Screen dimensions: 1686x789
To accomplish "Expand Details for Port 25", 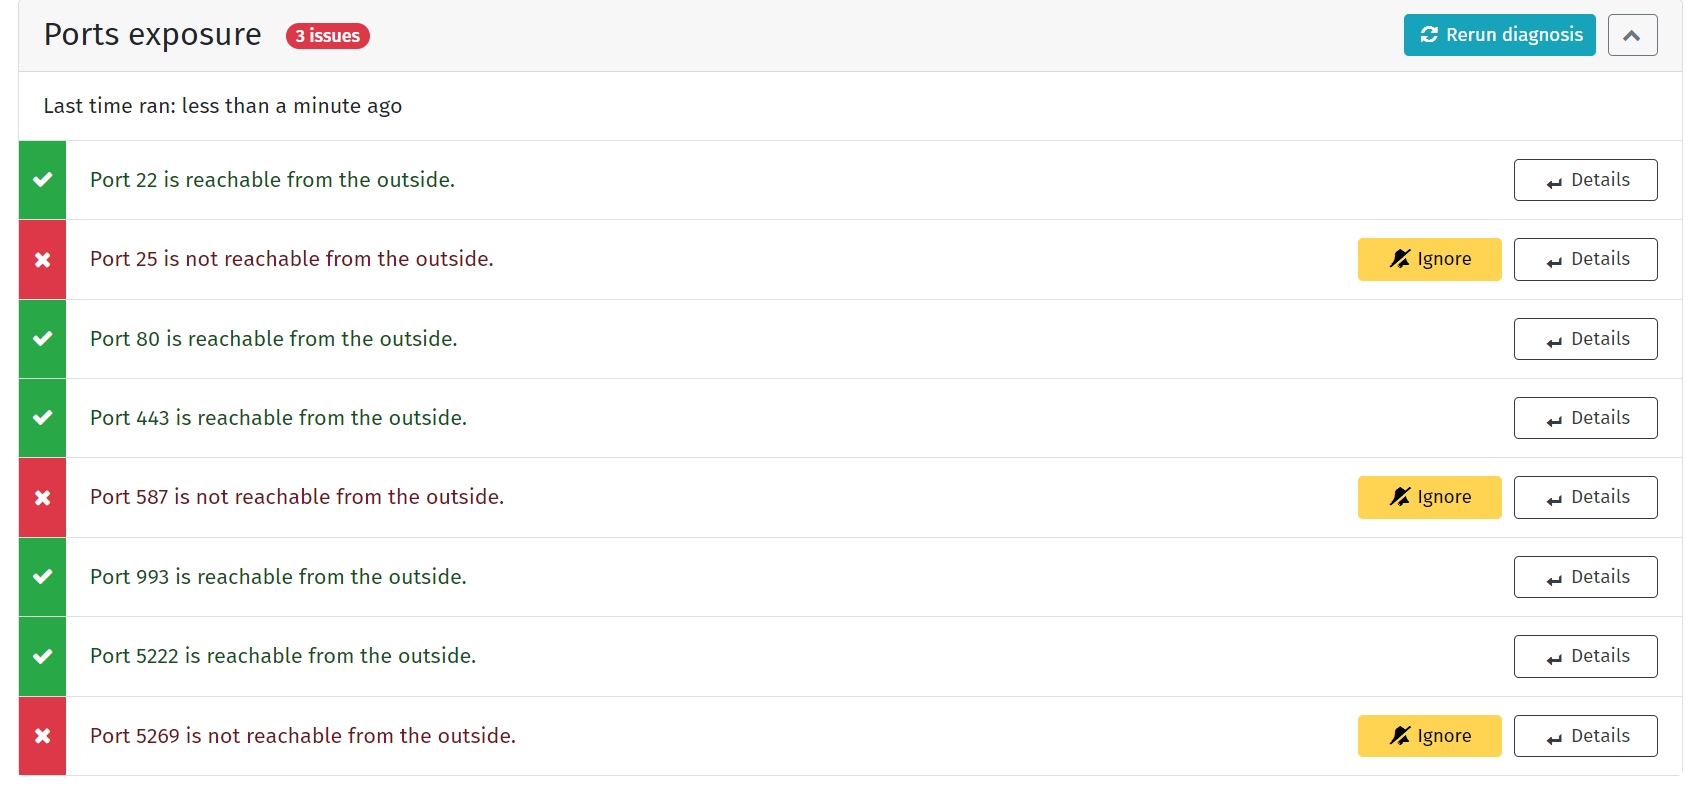I will 1585,259.
